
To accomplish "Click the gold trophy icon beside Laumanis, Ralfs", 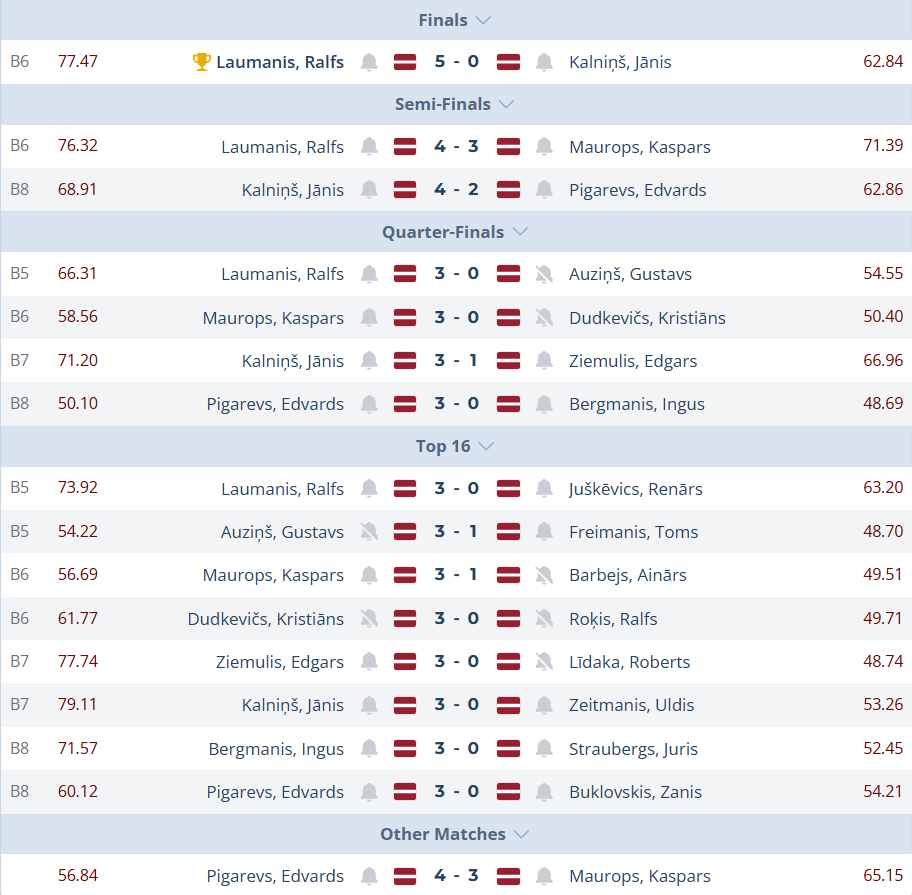I will [202, 62].
